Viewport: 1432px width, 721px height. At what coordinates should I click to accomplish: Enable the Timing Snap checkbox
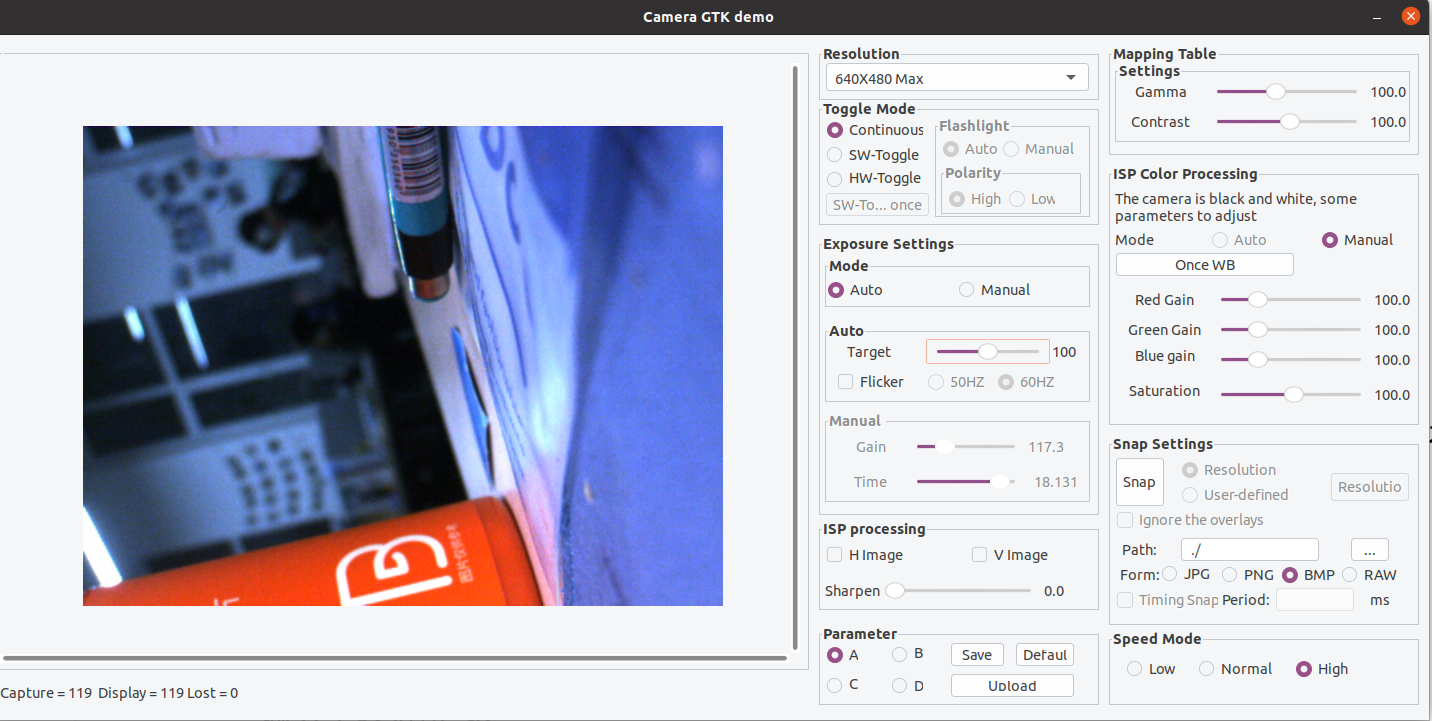1125,600
